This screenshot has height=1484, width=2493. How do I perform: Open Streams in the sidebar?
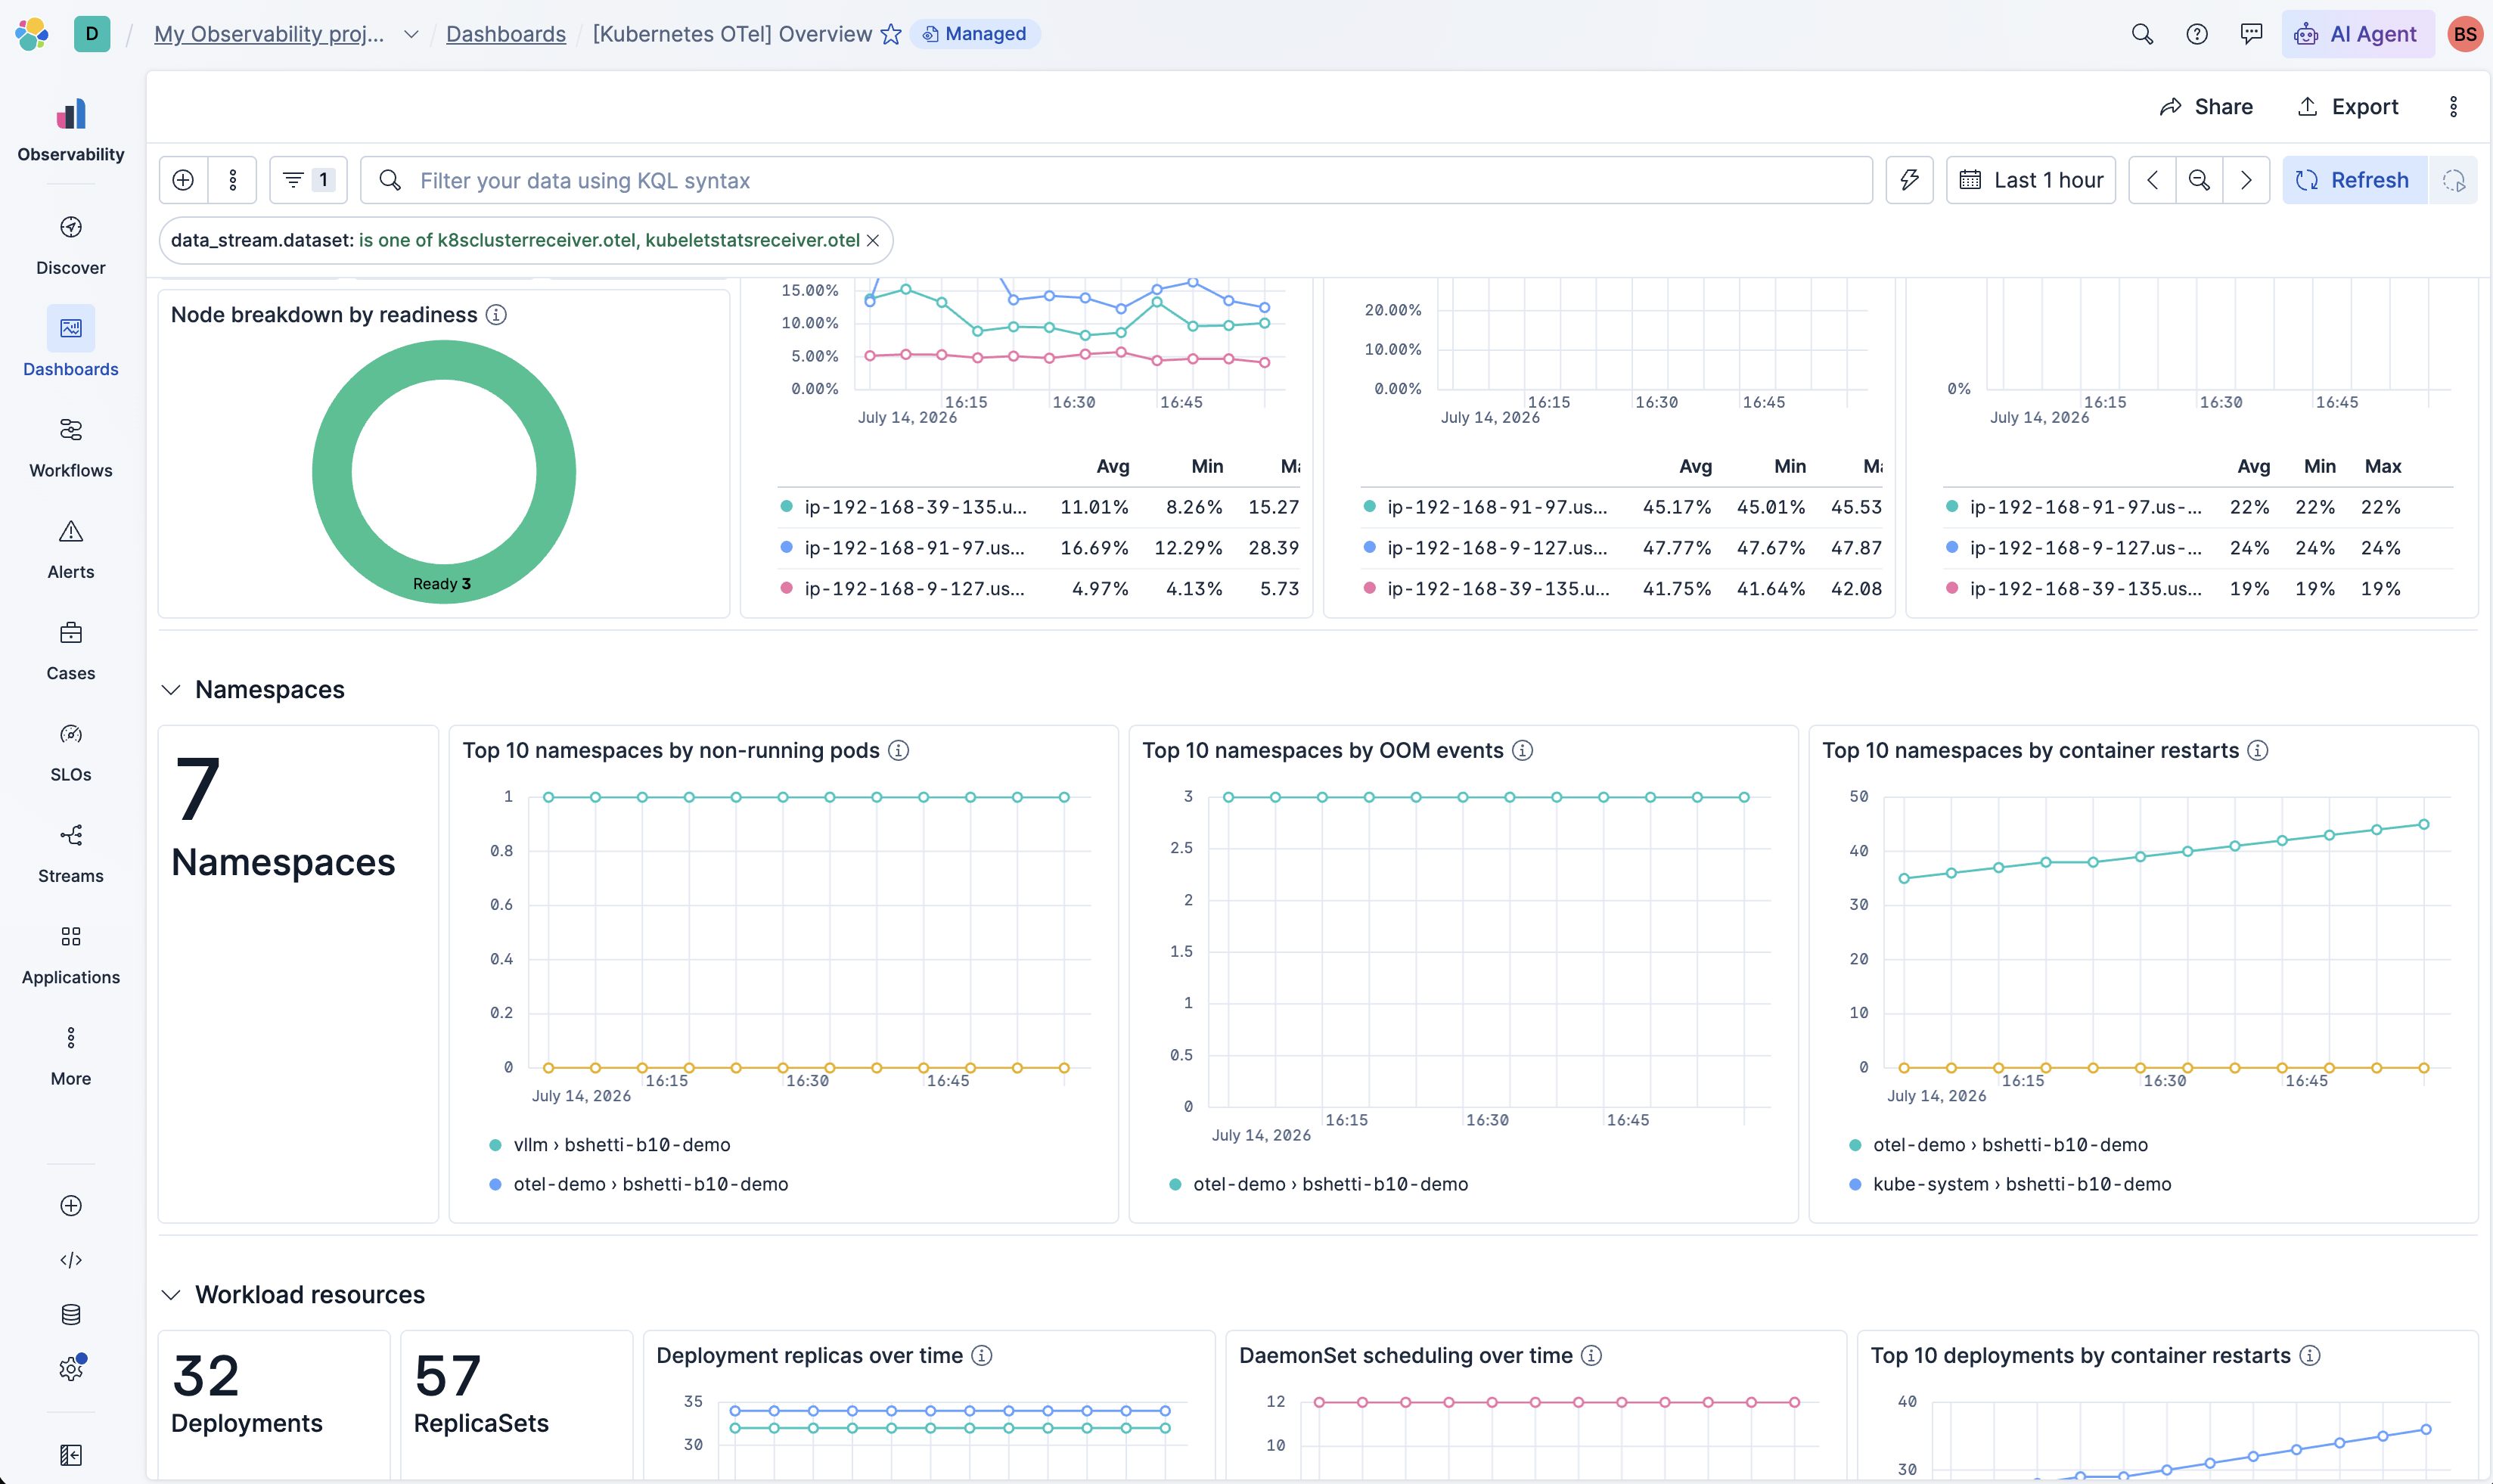71,853
